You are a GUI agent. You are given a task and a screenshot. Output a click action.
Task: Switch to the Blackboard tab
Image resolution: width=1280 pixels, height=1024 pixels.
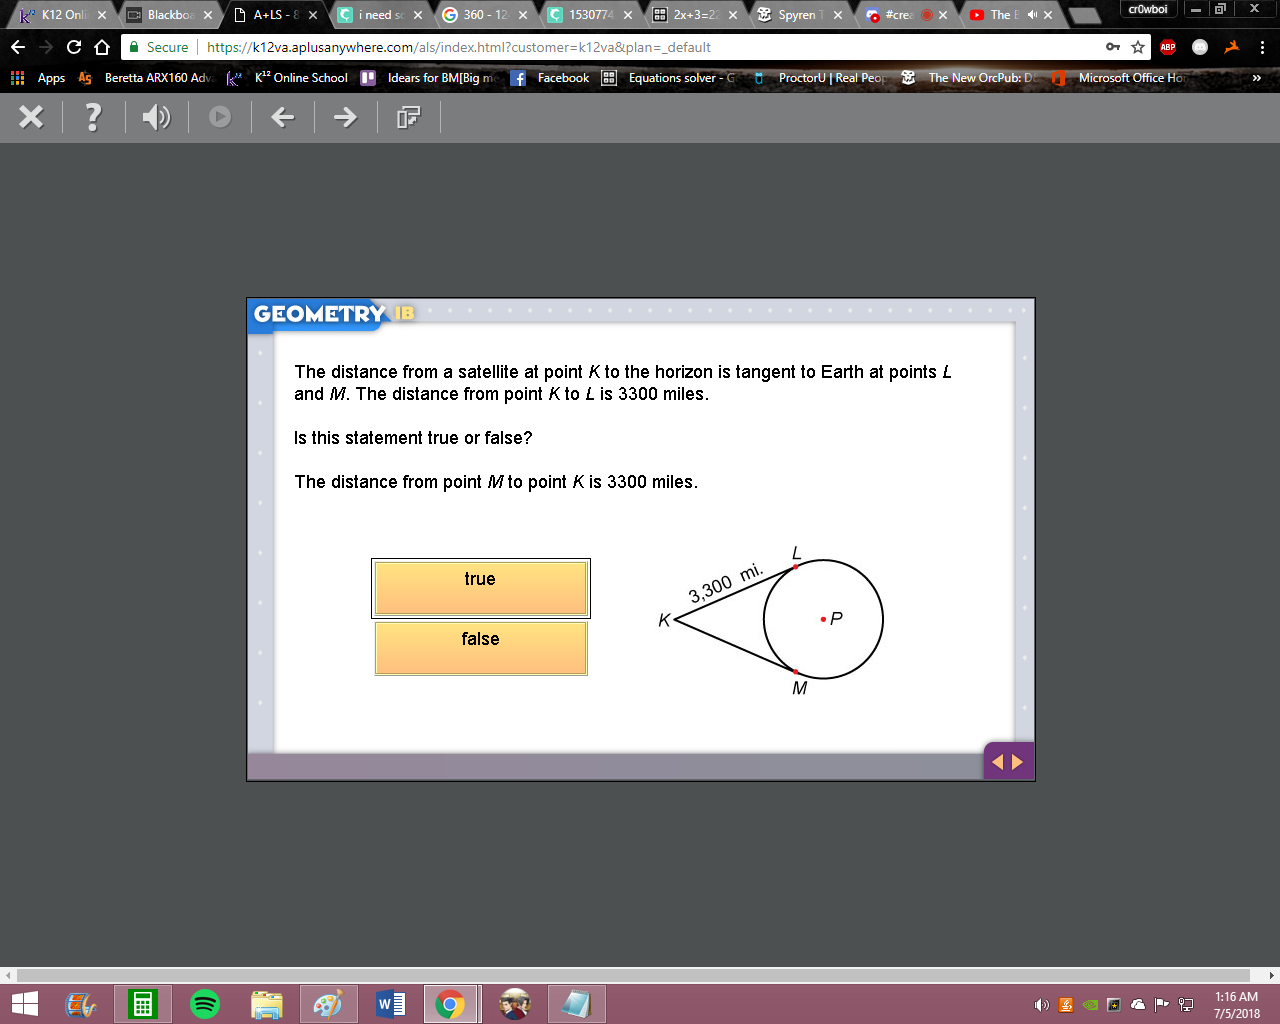[168, 15]
